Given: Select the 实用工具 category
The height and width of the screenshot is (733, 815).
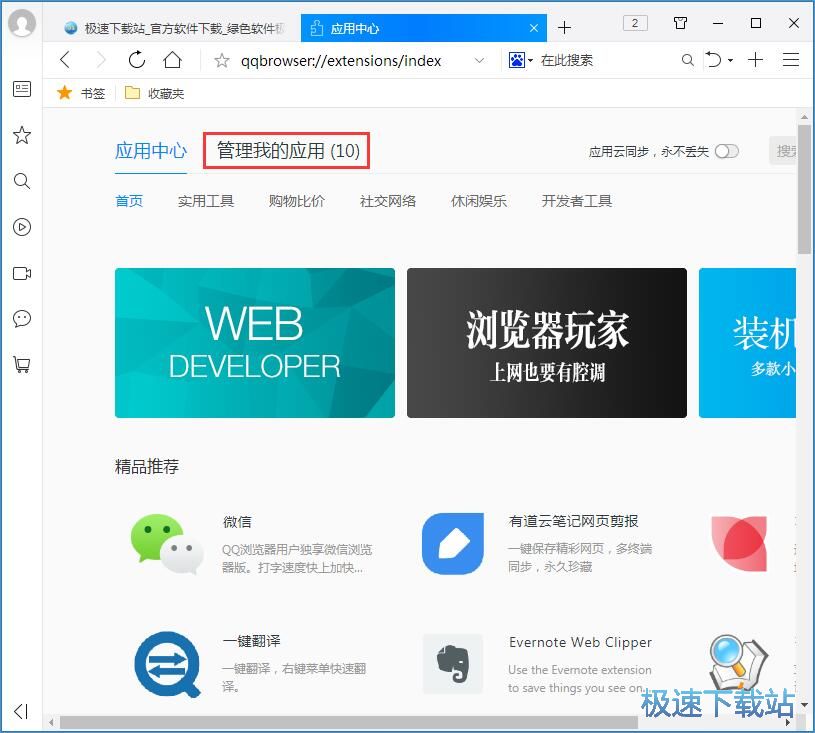Looking at the screenshot, I should pyautogui.click(x=206, y=201).
